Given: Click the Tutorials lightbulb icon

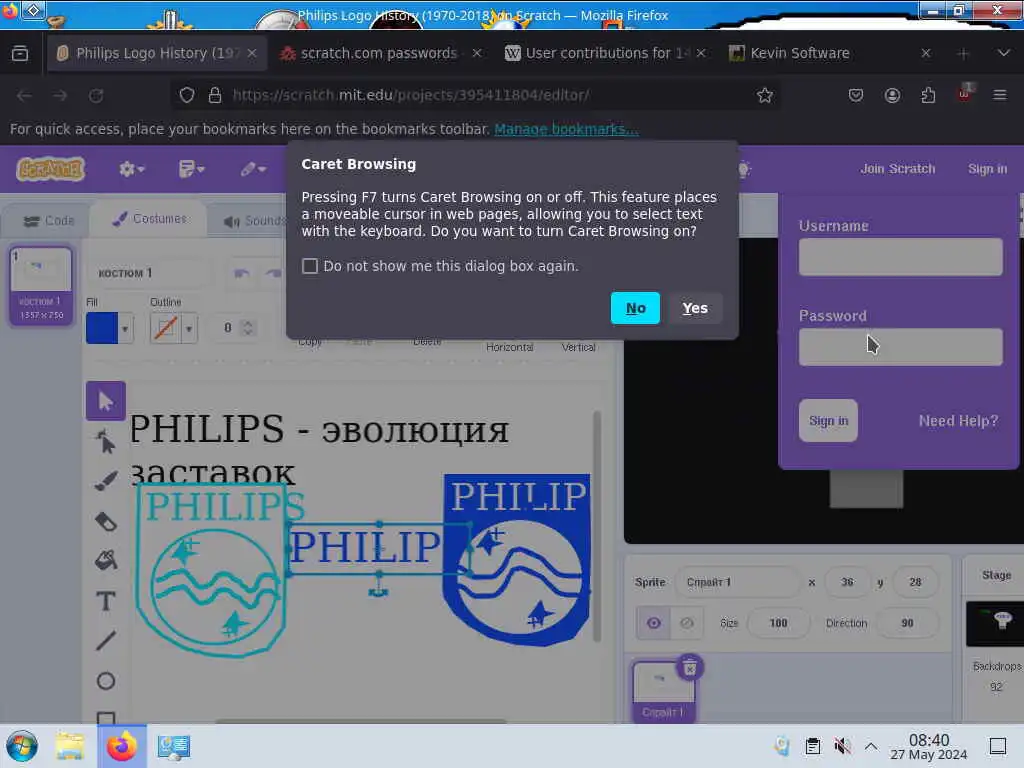Looking at the screenshot, I should click(x=744, y=169).
